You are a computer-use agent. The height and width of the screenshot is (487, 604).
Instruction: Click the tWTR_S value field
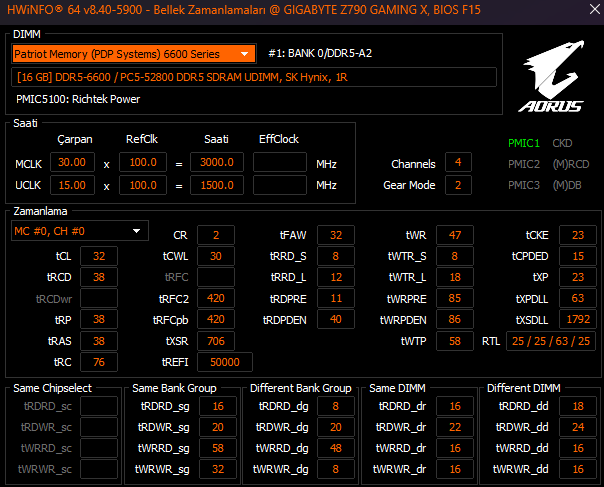click(x=455, y=256)
